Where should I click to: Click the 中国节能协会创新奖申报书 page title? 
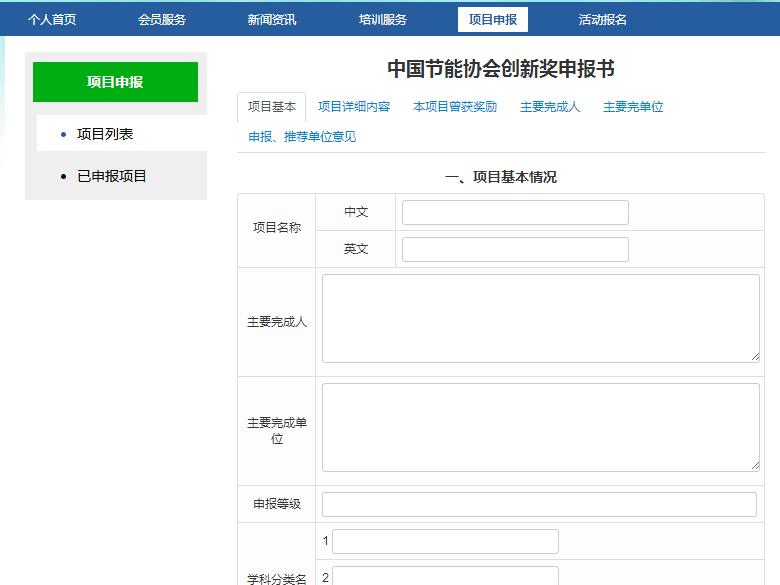(x=501, y=69)
